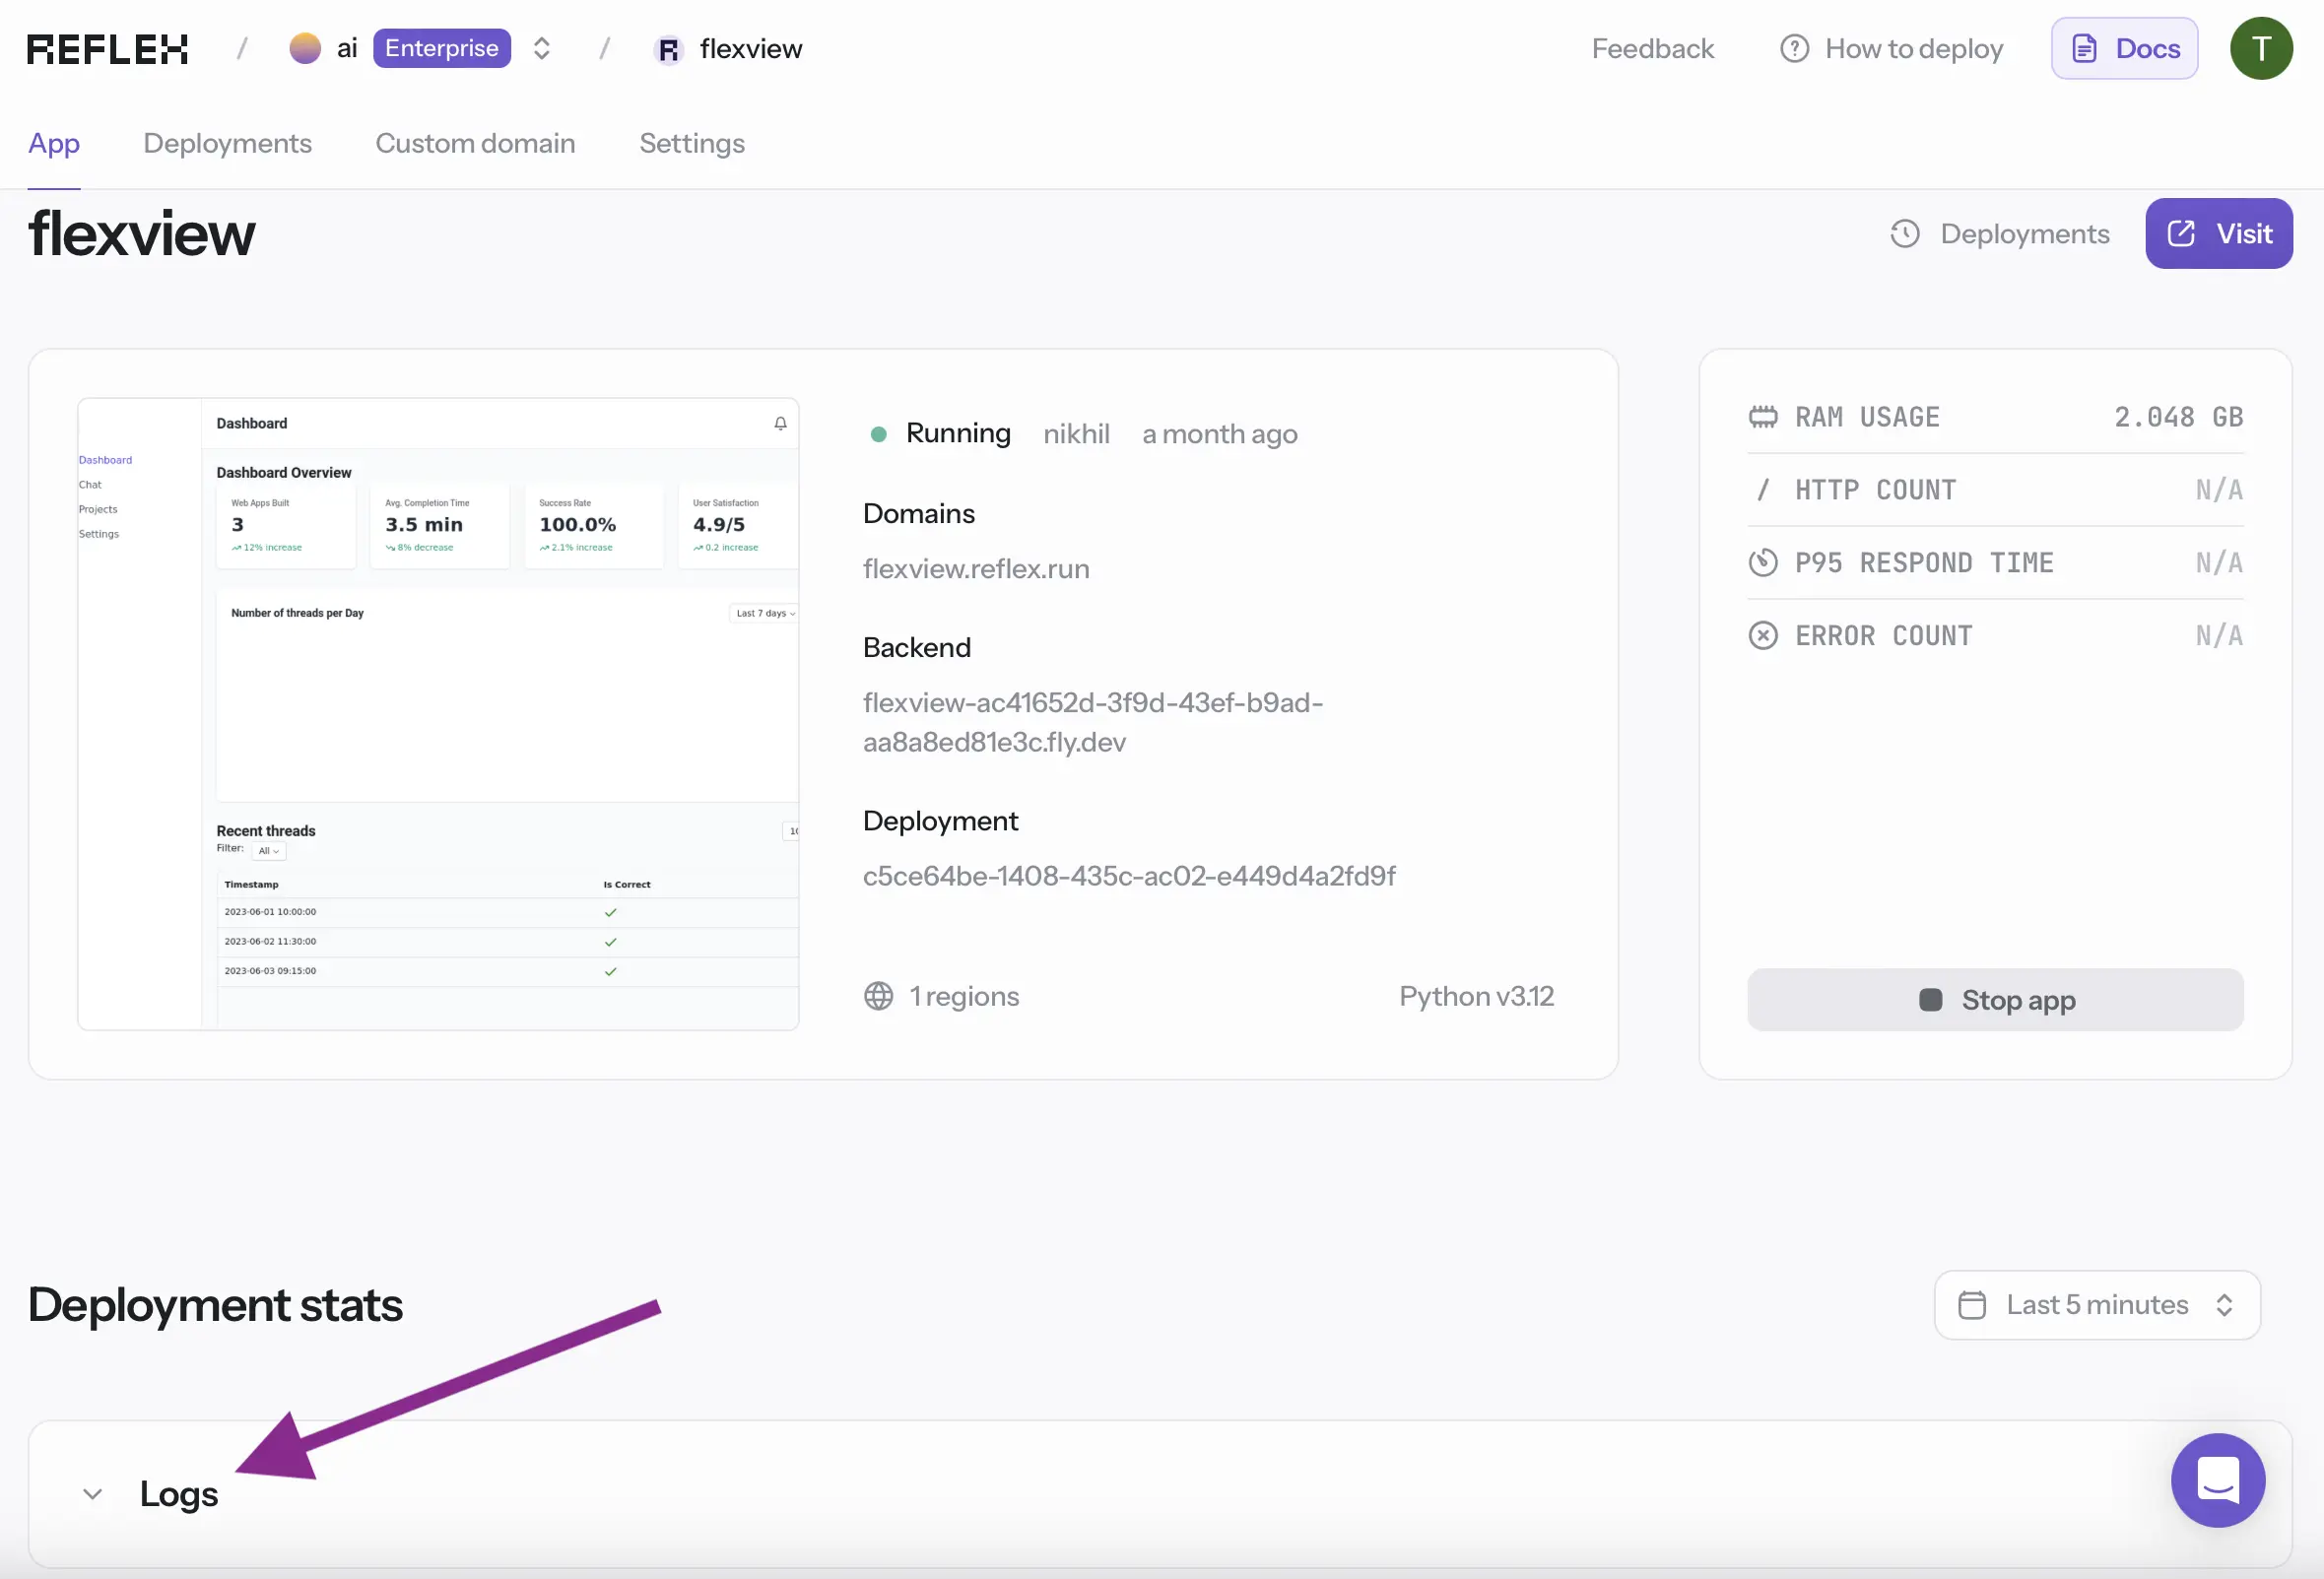This screenshot has height=1579, width=2324.
Task: Click the flexview.reflex.run domain link
Action: coord(975,569)
